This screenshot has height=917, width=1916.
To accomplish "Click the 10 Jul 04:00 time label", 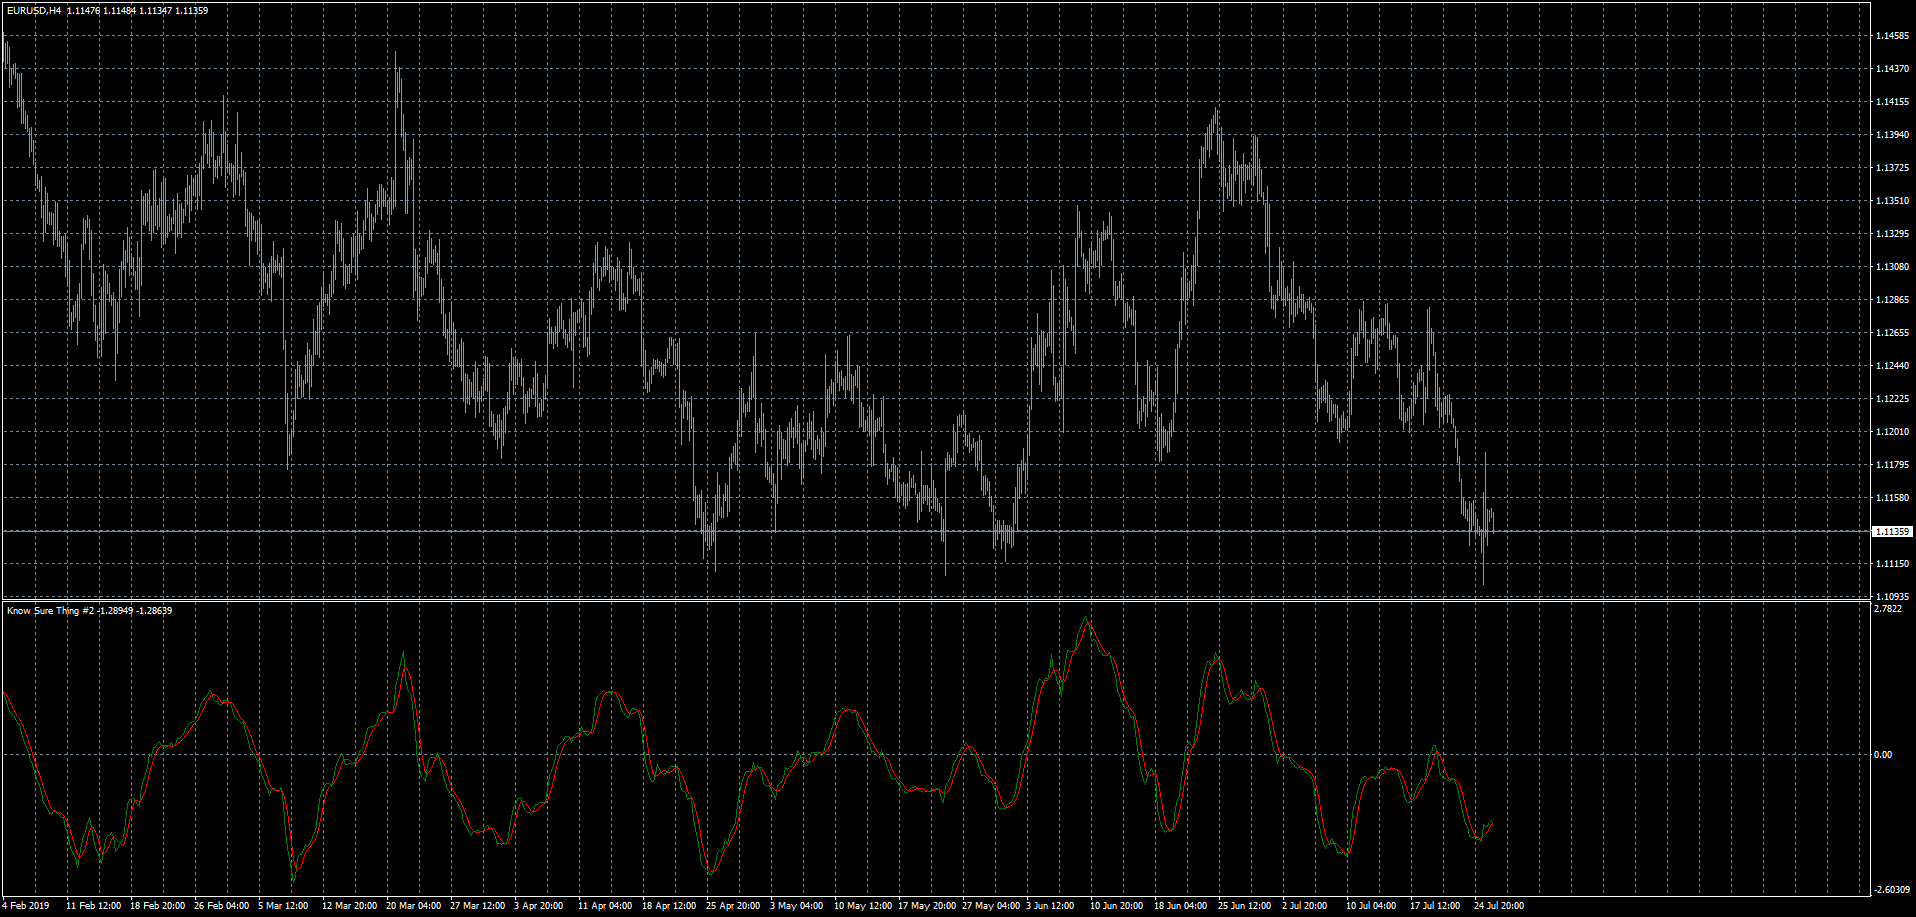I will [1371, 906].
